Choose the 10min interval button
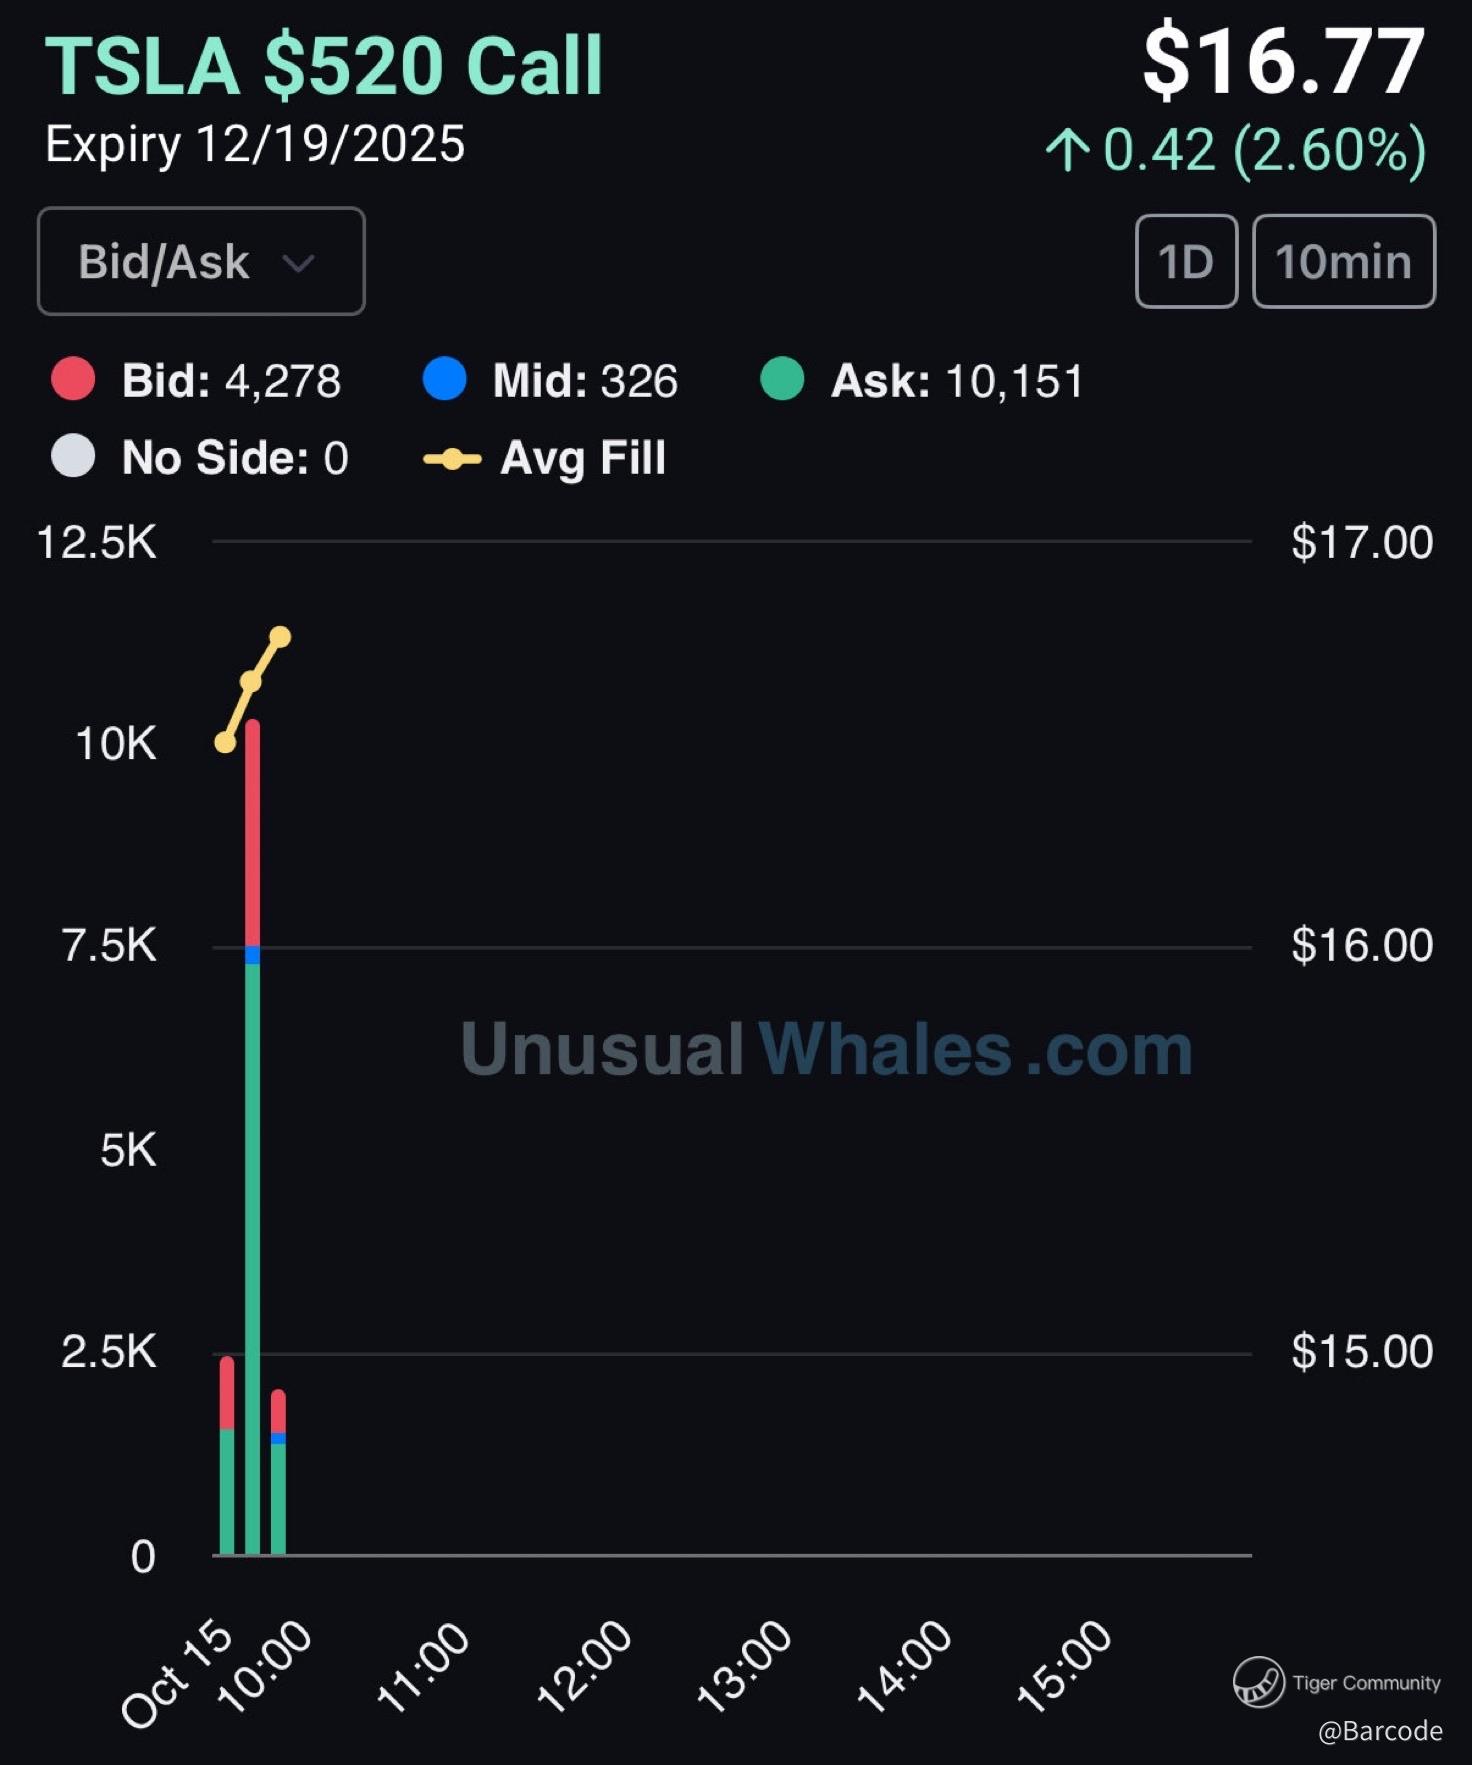The height and width of the screenshot is (1765, 1472). 1343,262
